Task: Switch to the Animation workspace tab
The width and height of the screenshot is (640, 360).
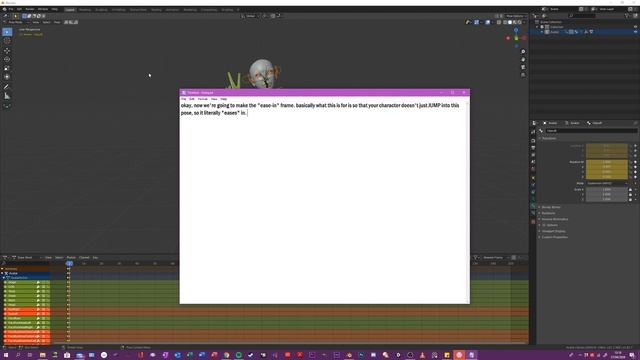Action: coord(172,9)
